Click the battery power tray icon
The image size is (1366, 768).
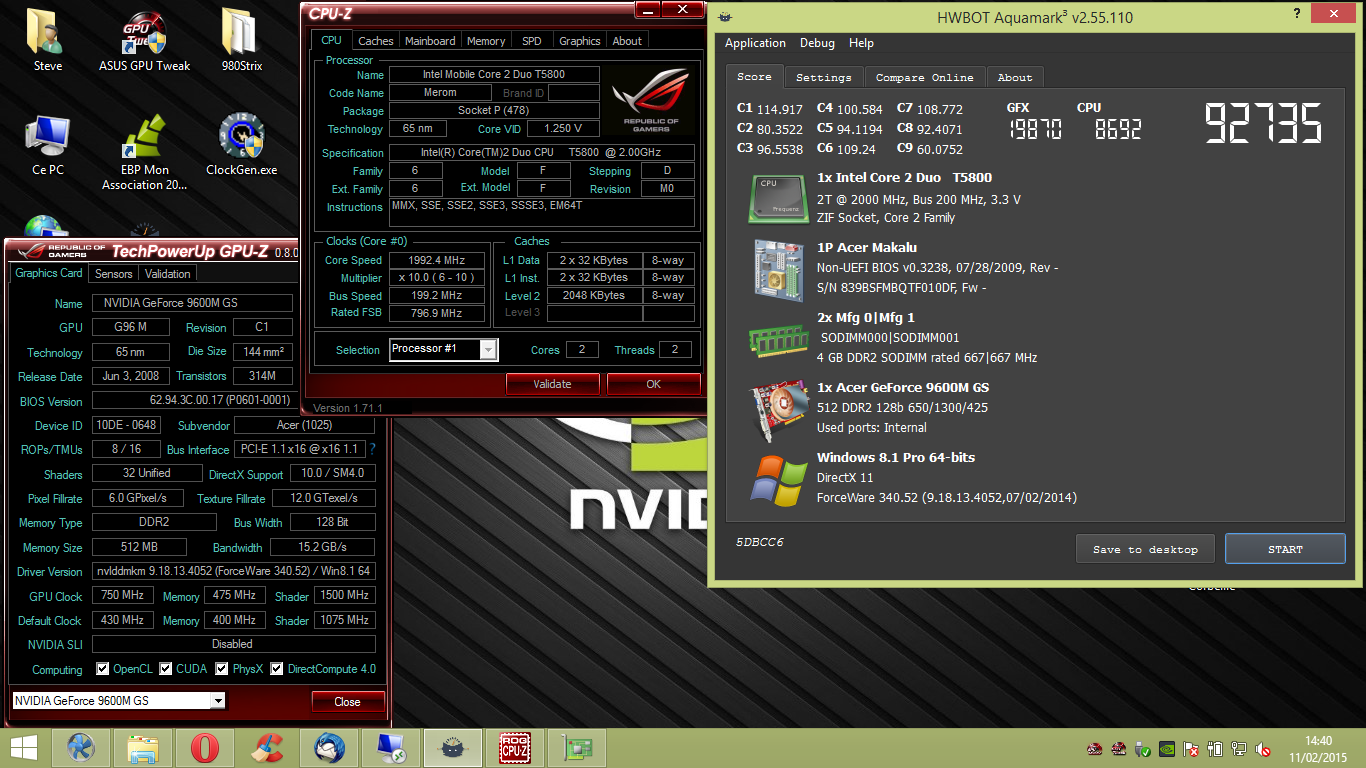point(1215,748)
